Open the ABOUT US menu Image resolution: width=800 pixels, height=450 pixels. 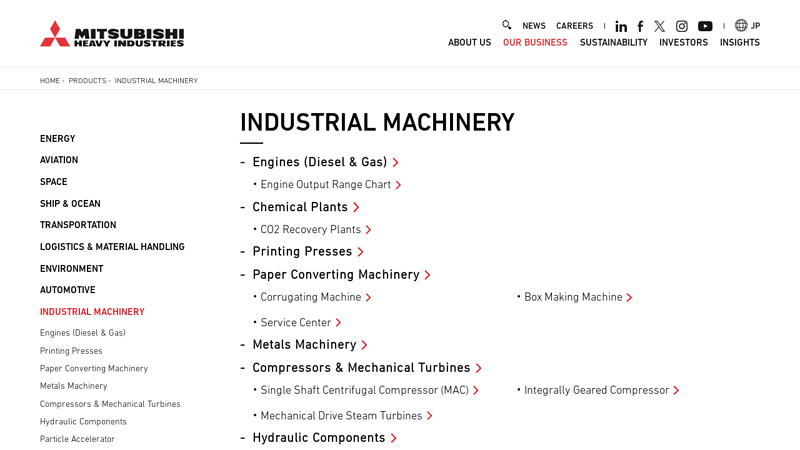(x=469, y=42)
